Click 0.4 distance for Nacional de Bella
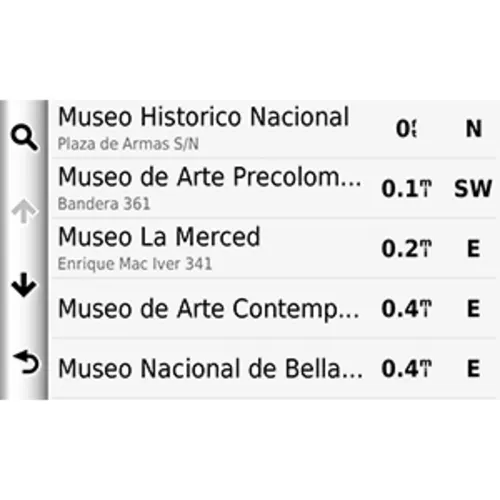The height and width of the screenshot is (500, 500). click(407, 369)
